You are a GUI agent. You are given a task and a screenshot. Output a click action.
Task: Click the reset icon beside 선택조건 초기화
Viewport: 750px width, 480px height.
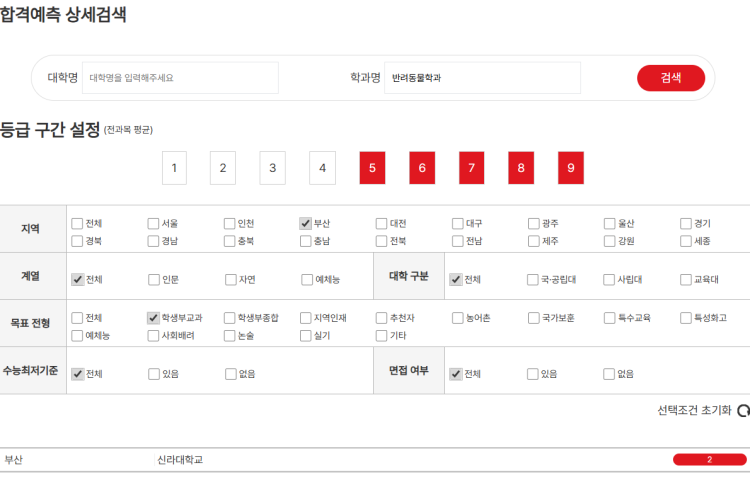pos(743,411)
